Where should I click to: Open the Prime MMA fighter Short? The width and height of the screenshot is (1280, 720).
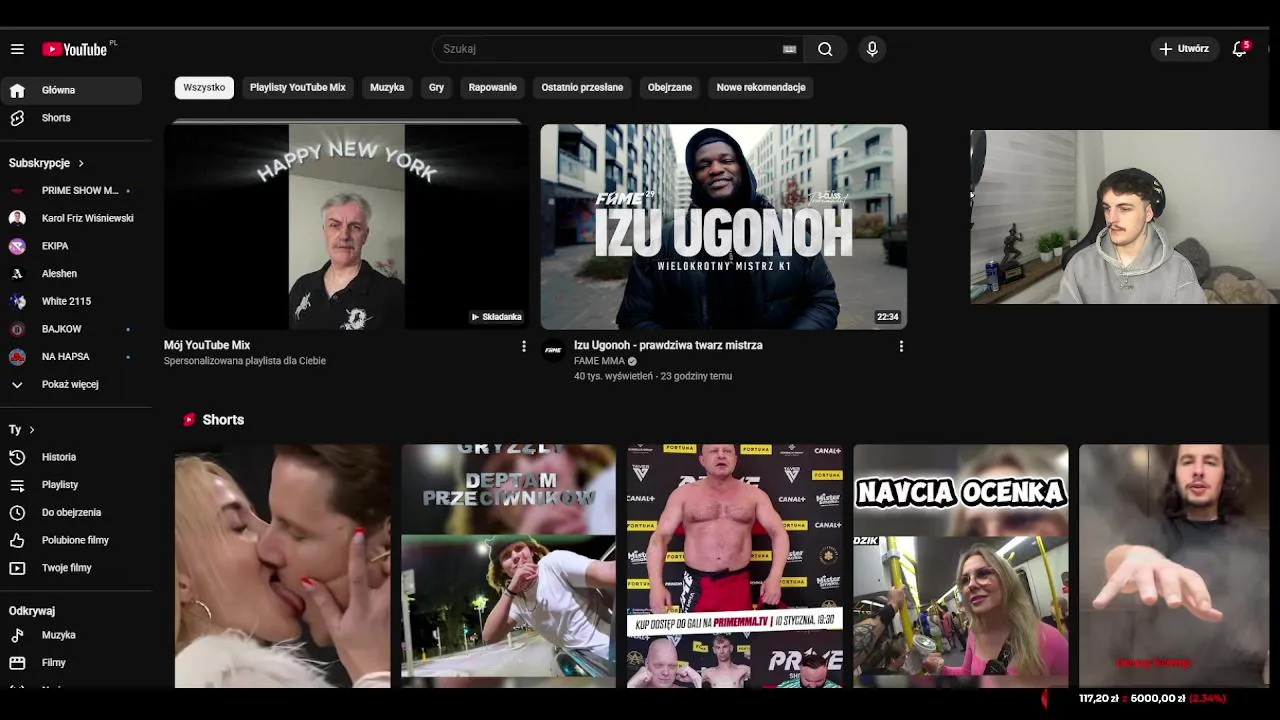(x=735, y=566)
